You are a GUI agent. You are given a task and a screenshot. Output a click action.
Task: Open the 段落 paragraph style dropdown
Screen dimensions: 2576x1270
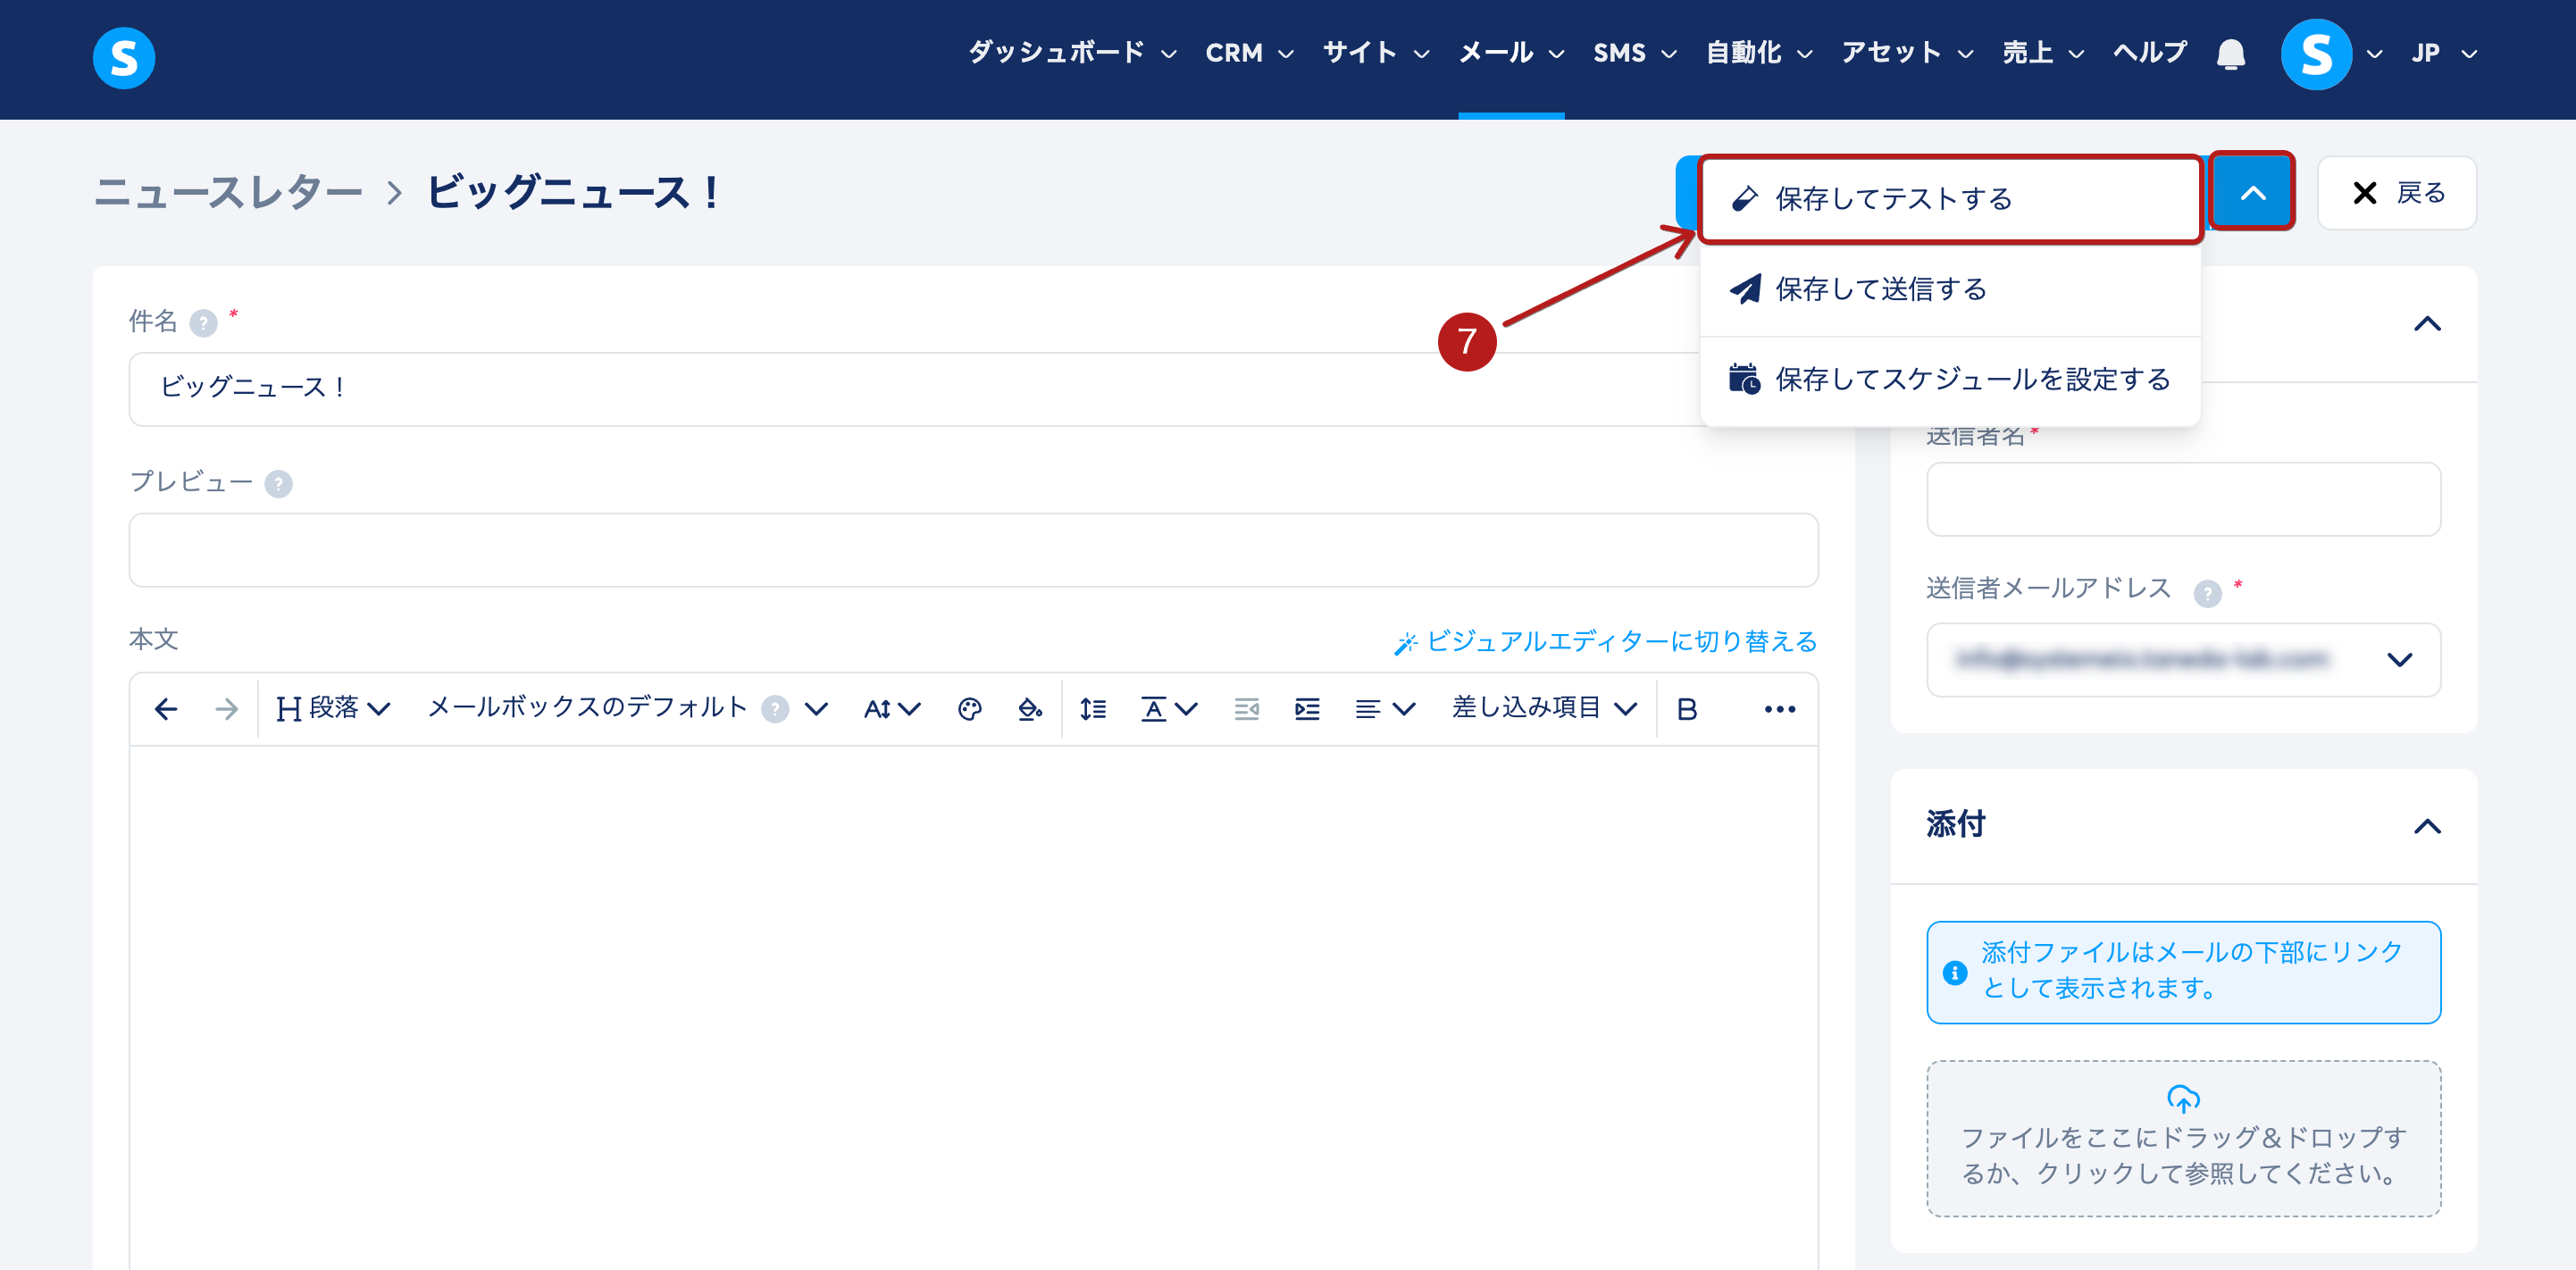pyautogui.click(x=333, y=709)
